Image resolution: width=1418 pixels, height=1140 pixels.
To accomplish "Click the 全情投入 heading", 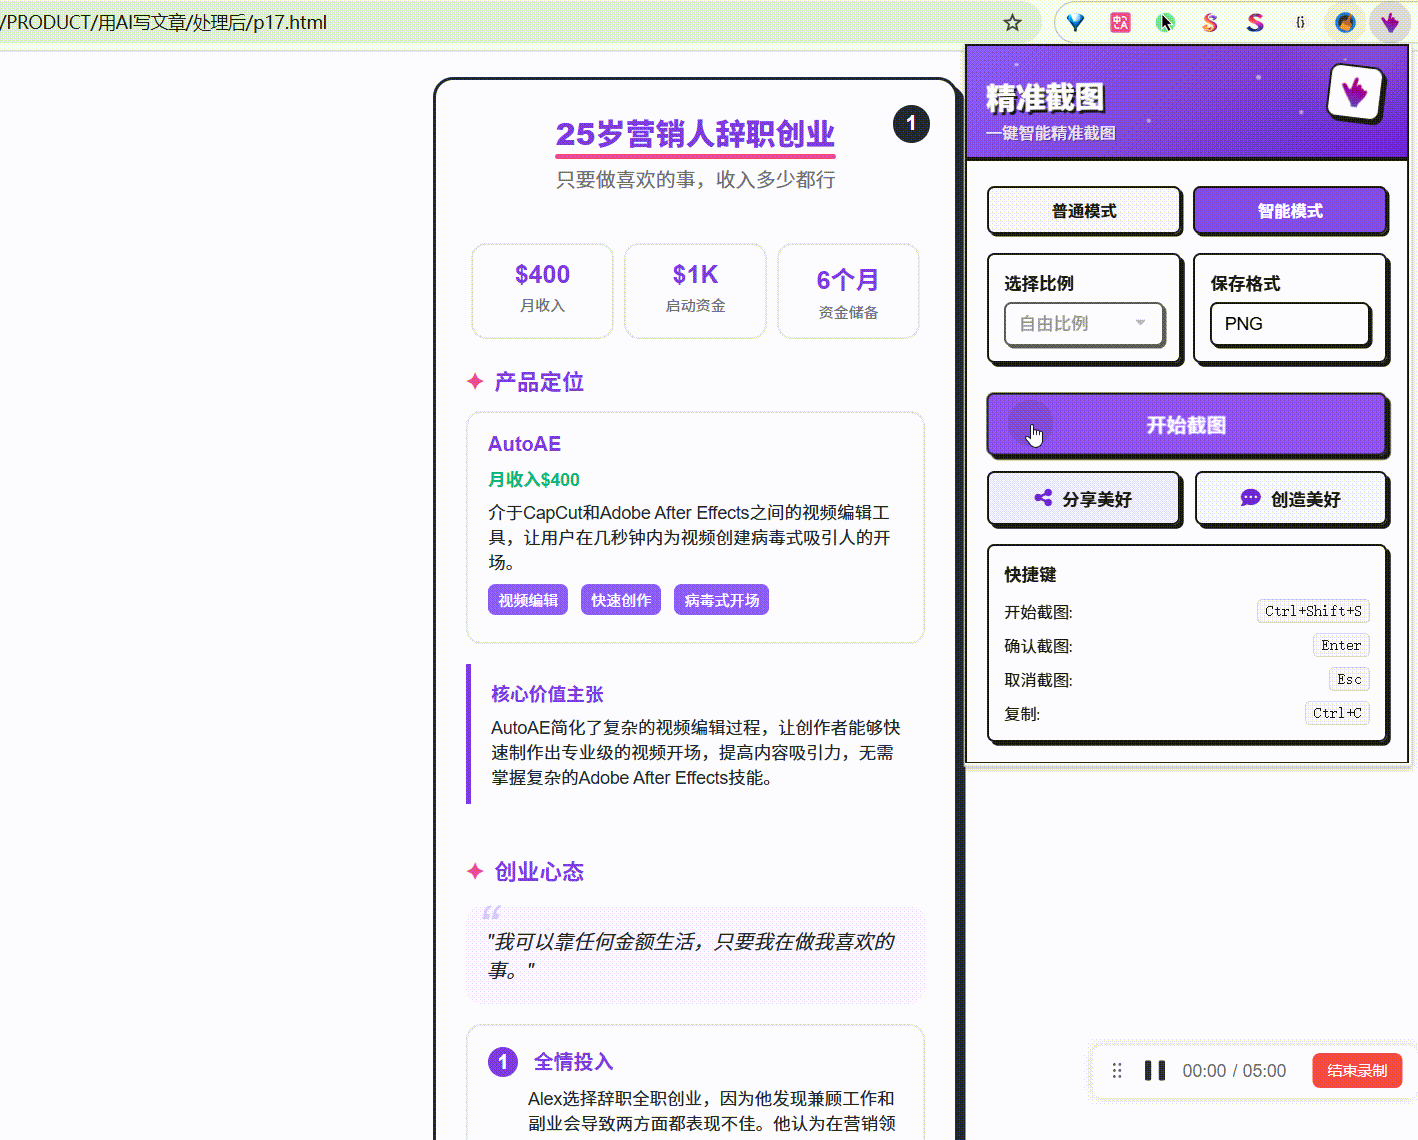I will 573,1062.
